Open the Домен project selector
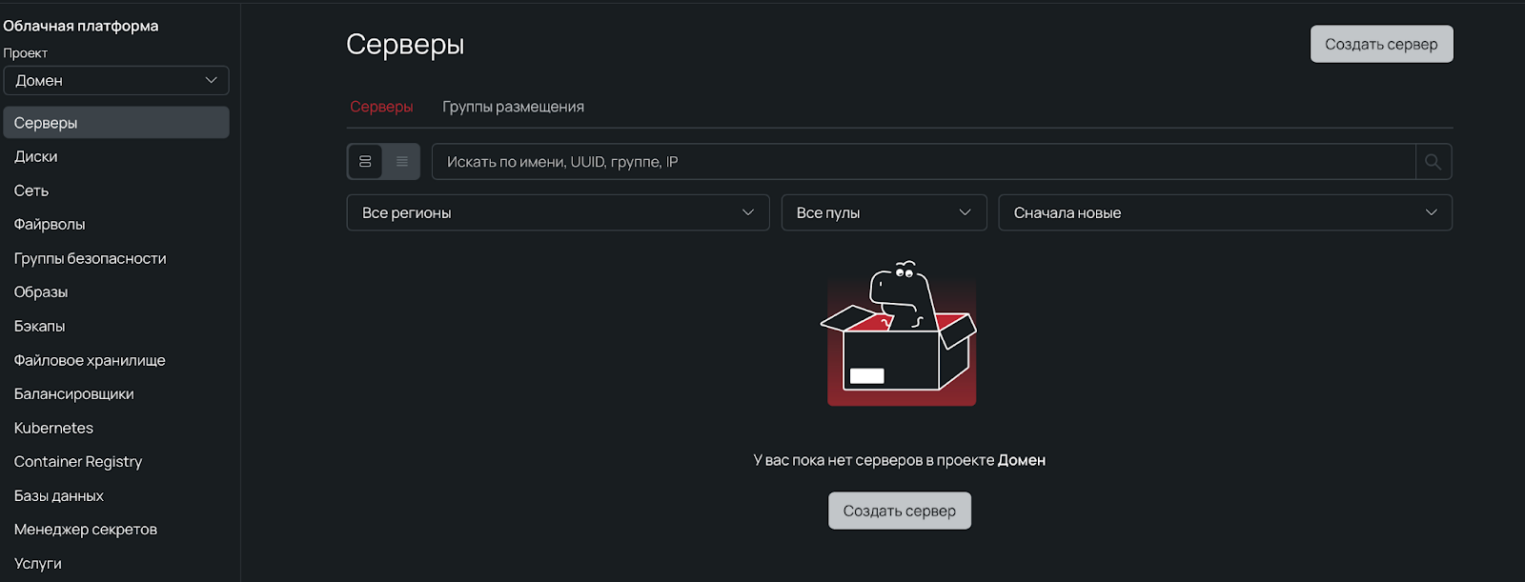This screenshot has width=1525, height=582. pos(116,80)
